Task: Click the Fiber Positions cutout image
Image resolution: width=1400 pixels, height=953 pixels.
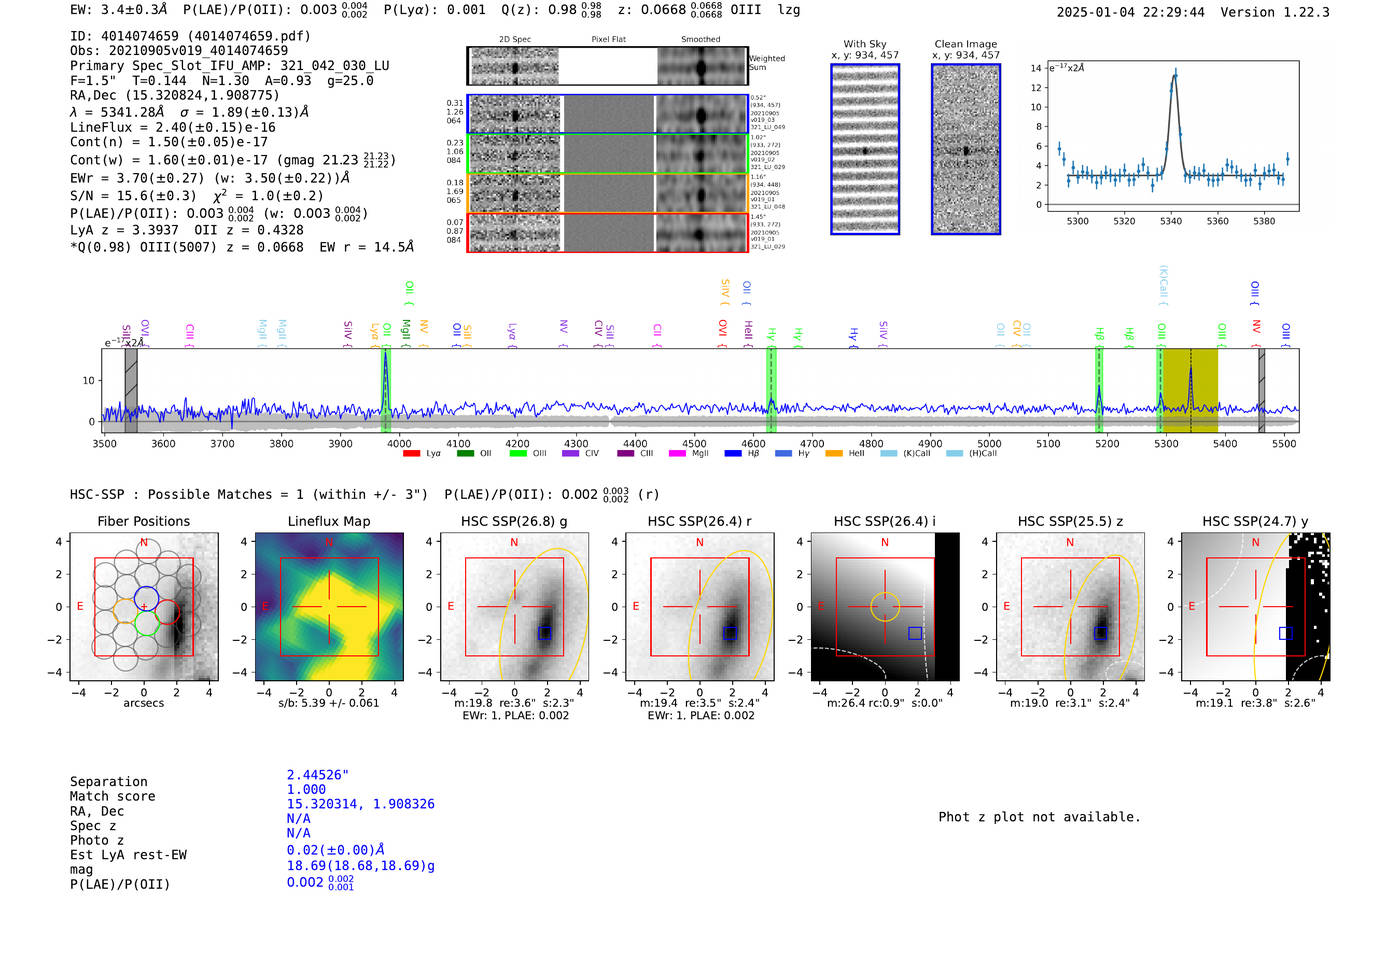Action: point(144,607)
